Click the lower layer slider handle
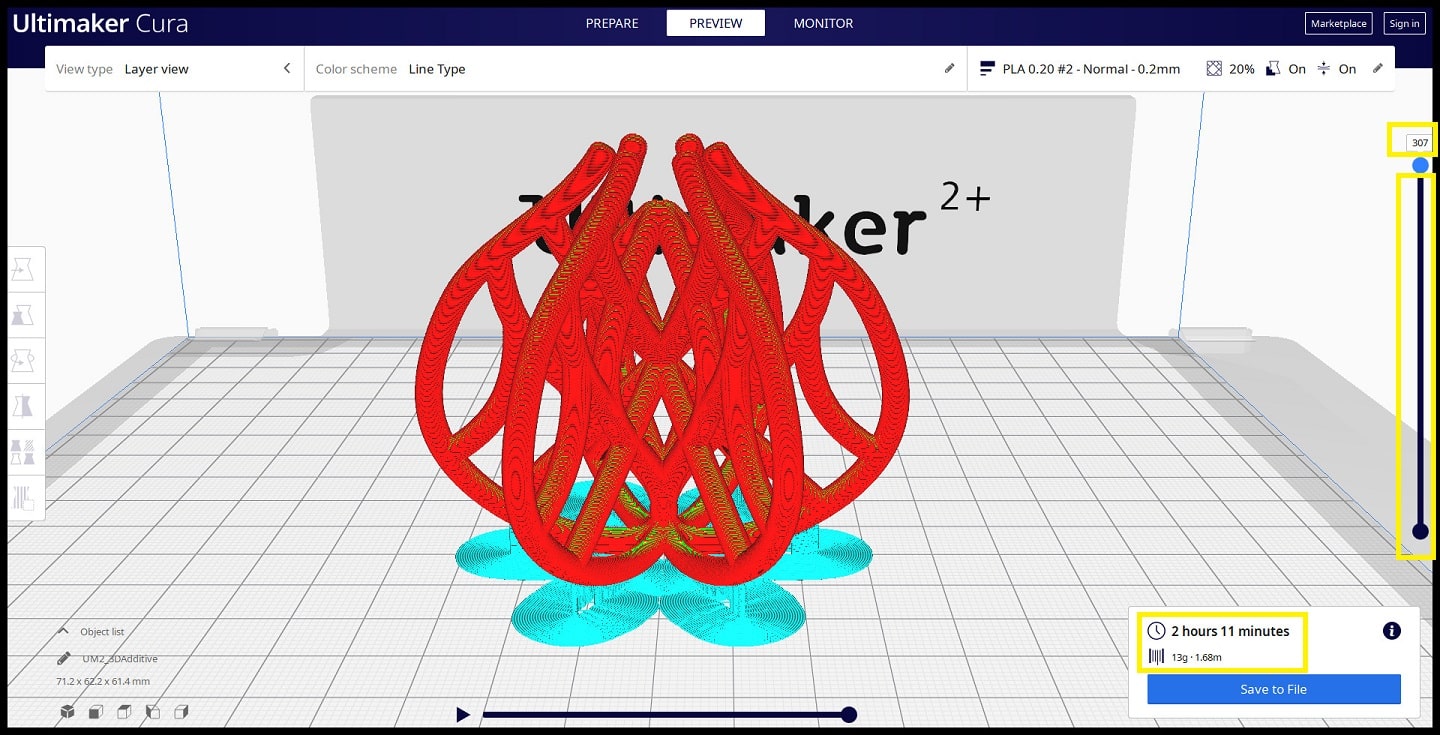The width and height of the screenshot is (1440, 735). tap(1420, 531)
